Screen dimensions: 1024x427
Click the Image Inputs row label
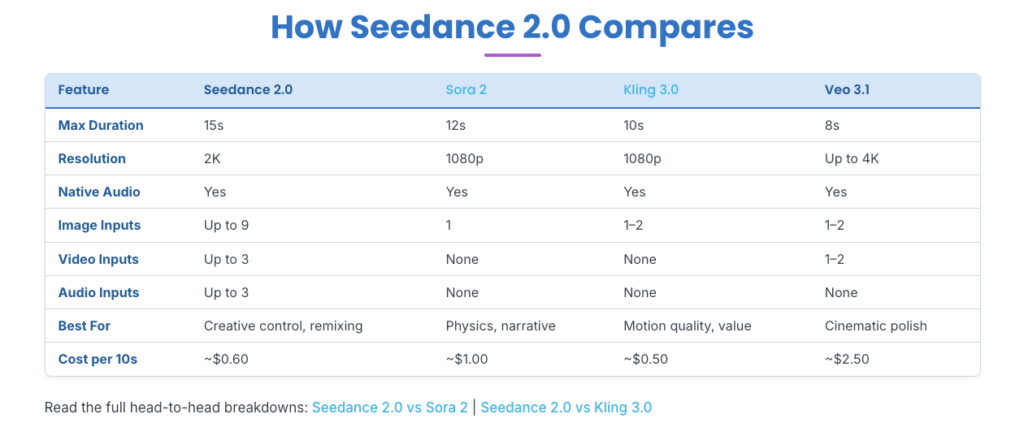coord(100,226)
